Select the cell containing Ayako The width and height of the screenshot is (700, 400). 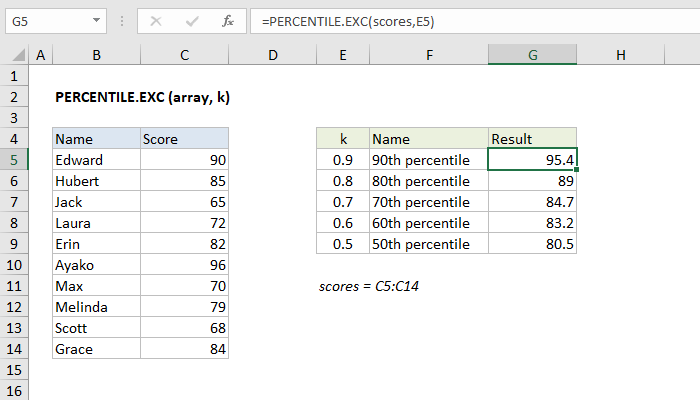[96, 265]
